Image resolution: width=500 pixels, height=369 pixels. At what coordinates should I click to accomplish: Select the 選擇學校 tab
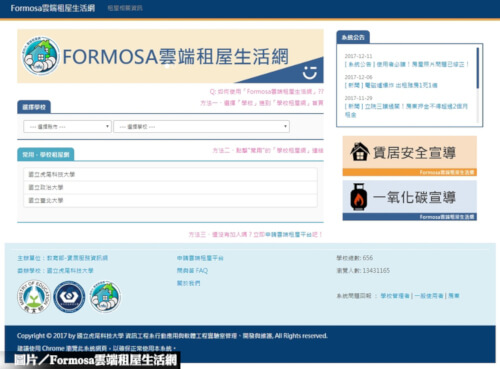coord(34,107)
